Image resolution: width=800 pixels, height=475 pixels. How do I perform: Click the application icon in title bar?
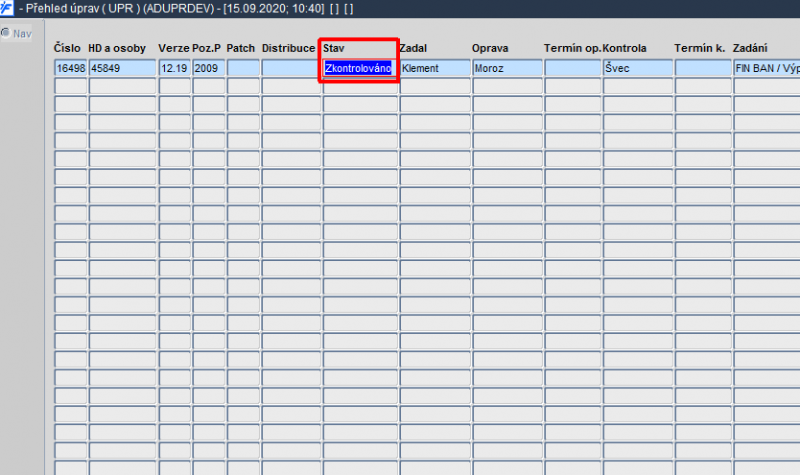(7, 8)
